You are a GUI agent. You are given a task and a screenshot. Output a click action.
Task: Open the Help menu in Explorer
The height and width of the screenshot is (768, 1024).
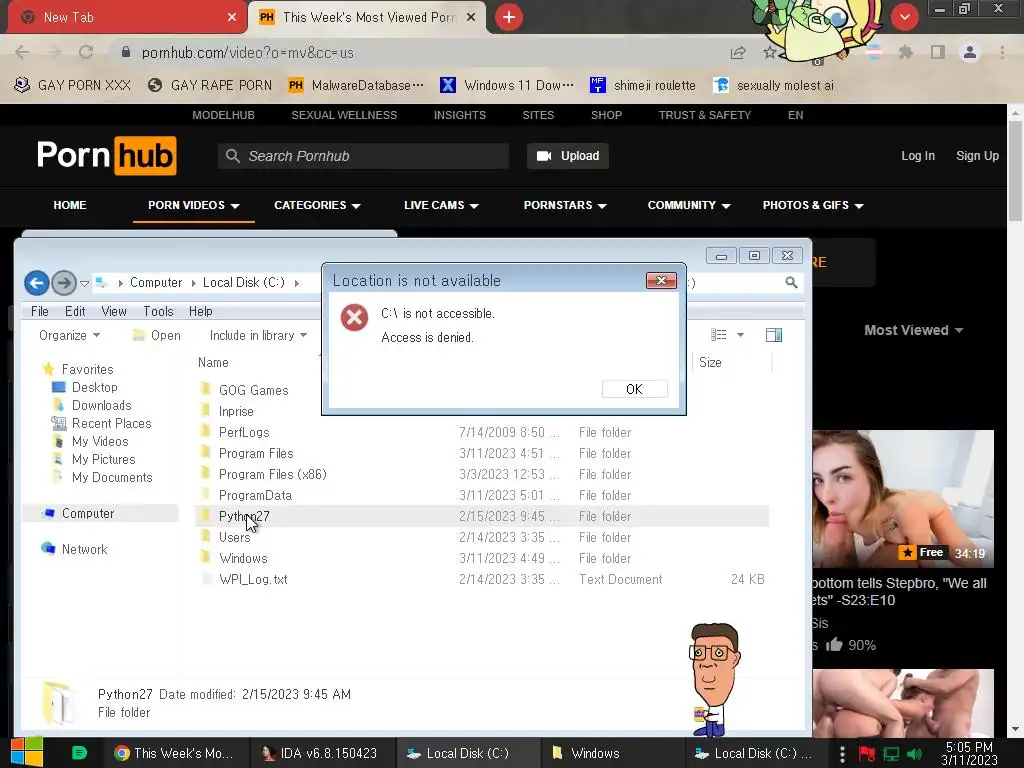pos(200,312)
